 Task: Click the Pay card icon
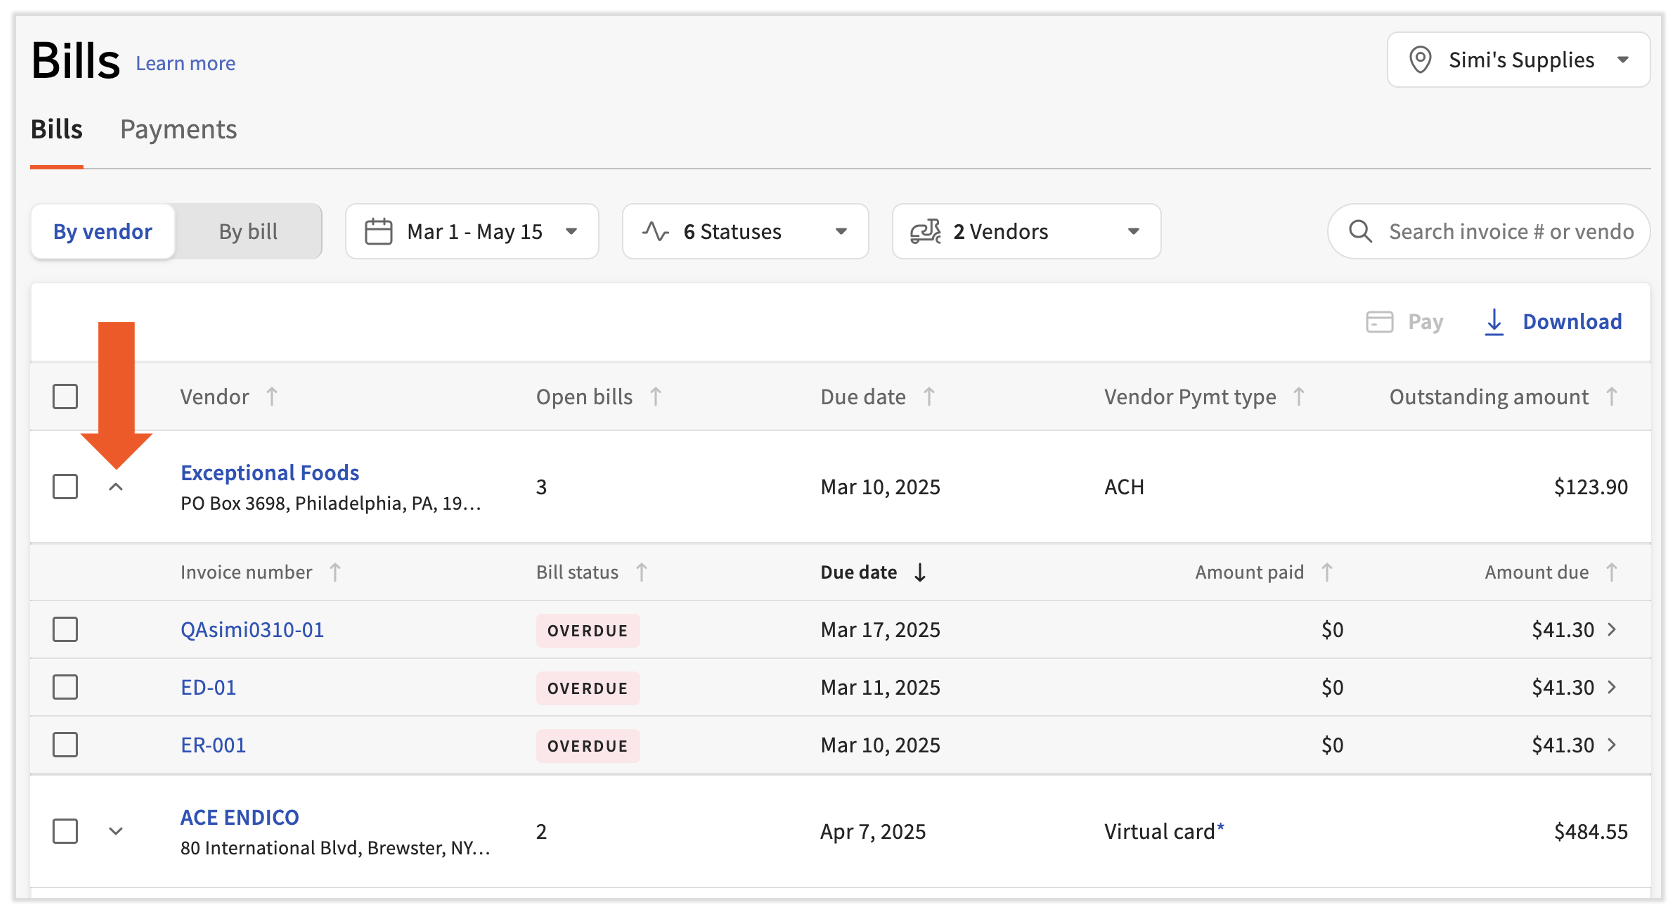pos(1379,322)
